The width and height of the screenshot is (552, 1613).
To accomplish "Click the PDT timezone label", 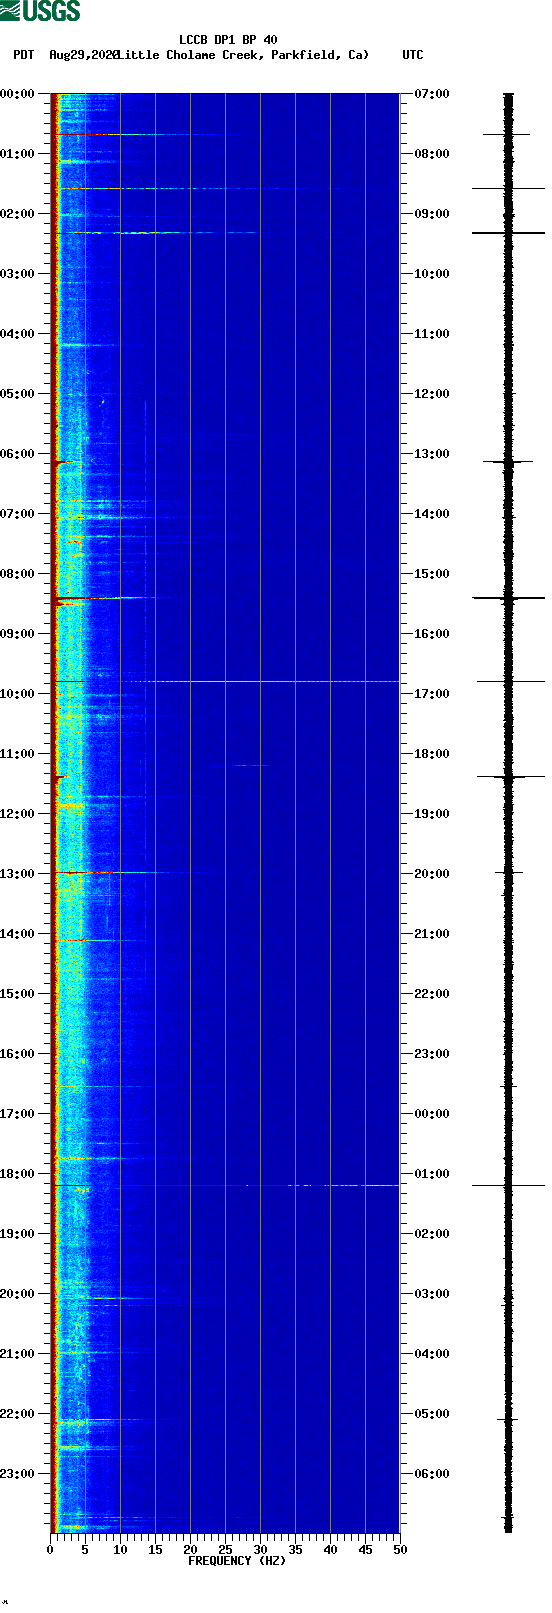I will [x=23, y=55].
